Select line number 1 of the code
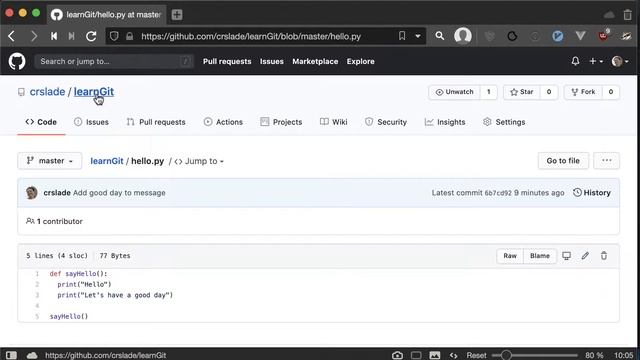This screenshot has height=360, width=640. [37, 274]
